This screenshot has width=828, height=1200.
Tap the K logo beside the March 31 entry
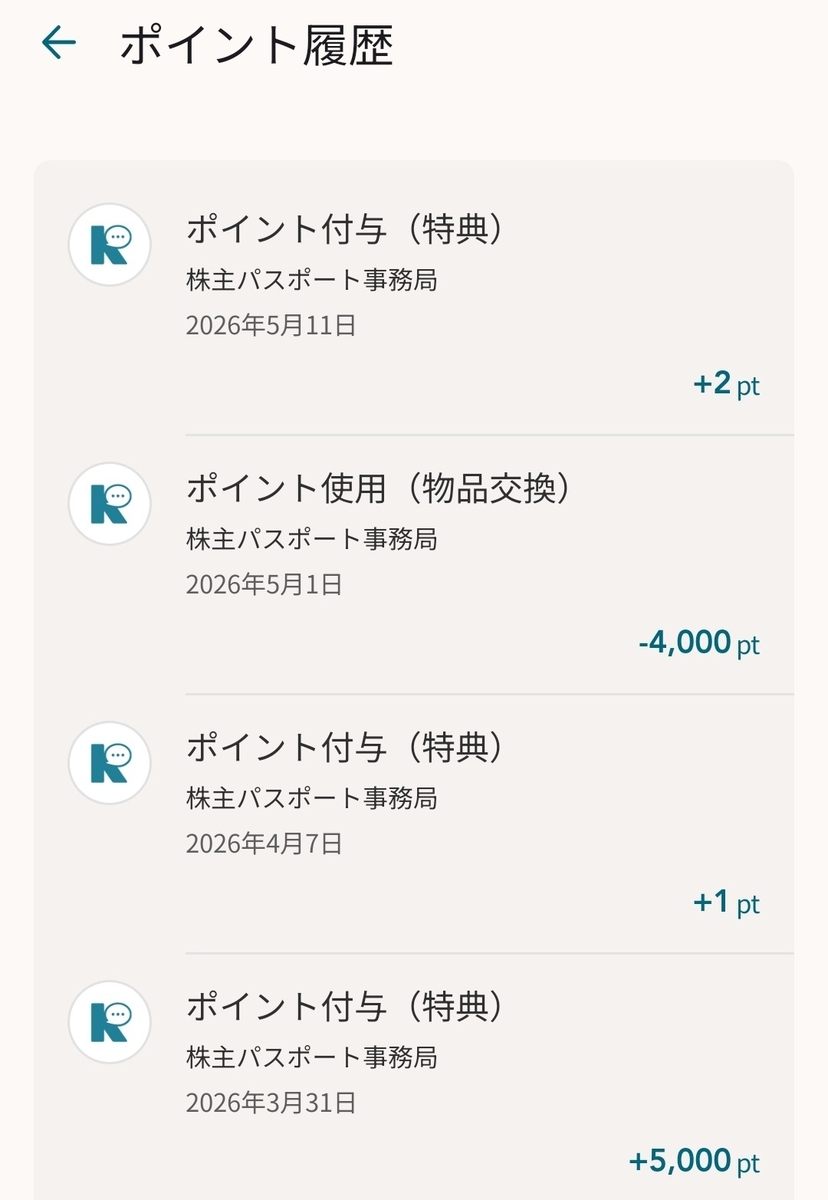[x=109, y=1022]
